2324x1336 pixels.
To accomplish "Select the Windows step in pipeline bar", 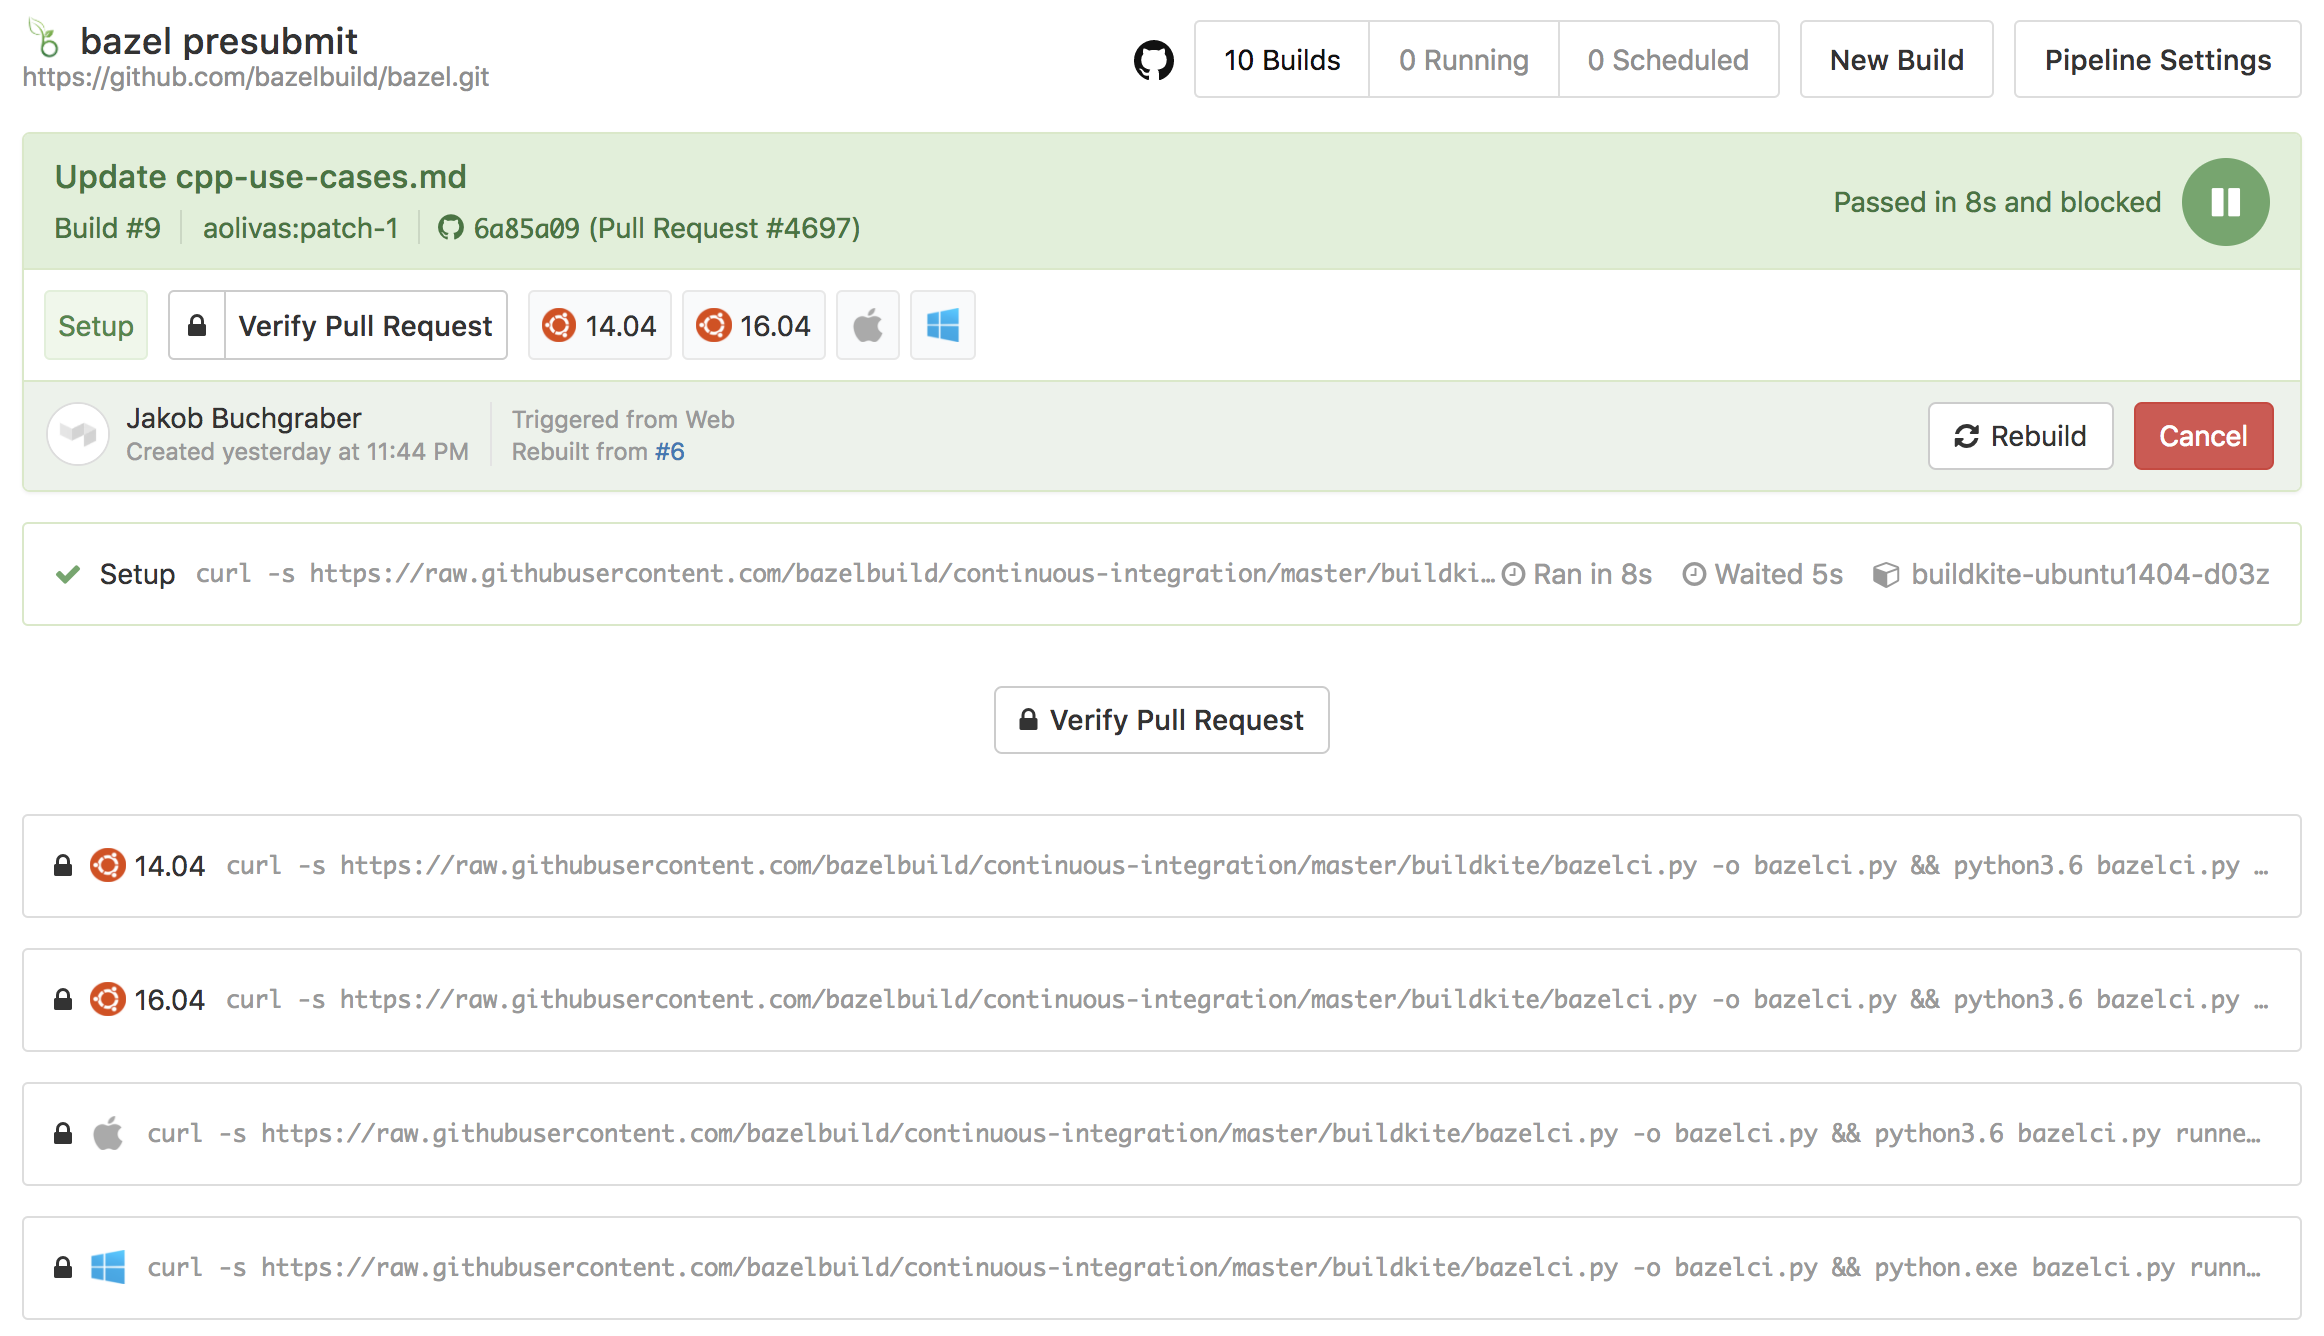I will 942,325.
